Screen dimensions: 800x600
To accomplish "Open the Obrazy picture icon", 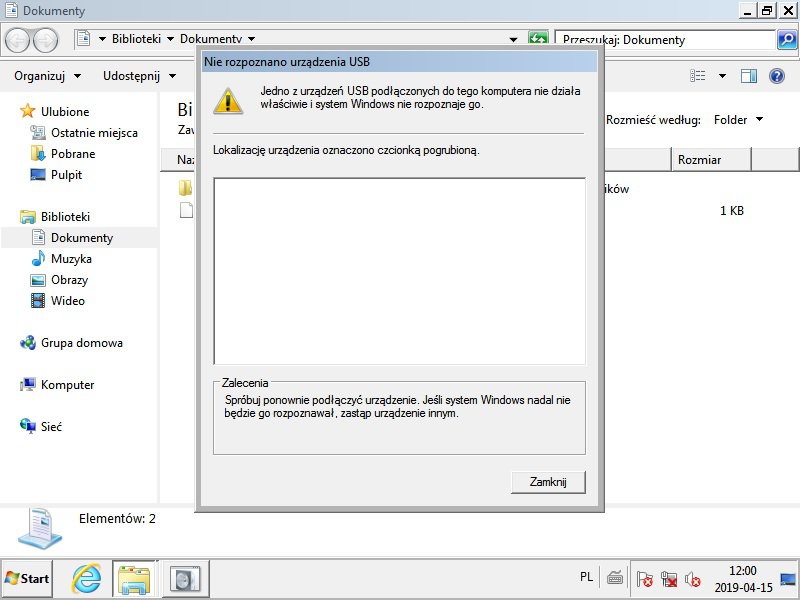I will [x=38, y=280].
